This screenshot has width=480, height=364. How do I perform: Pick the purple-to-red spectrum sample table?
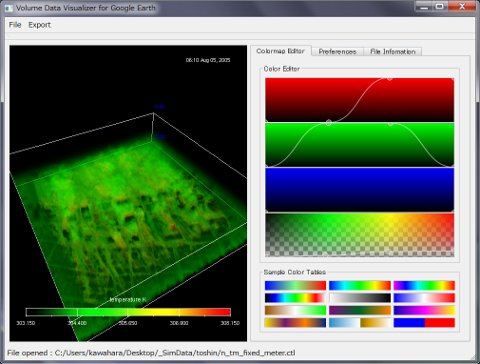[424, 285]
